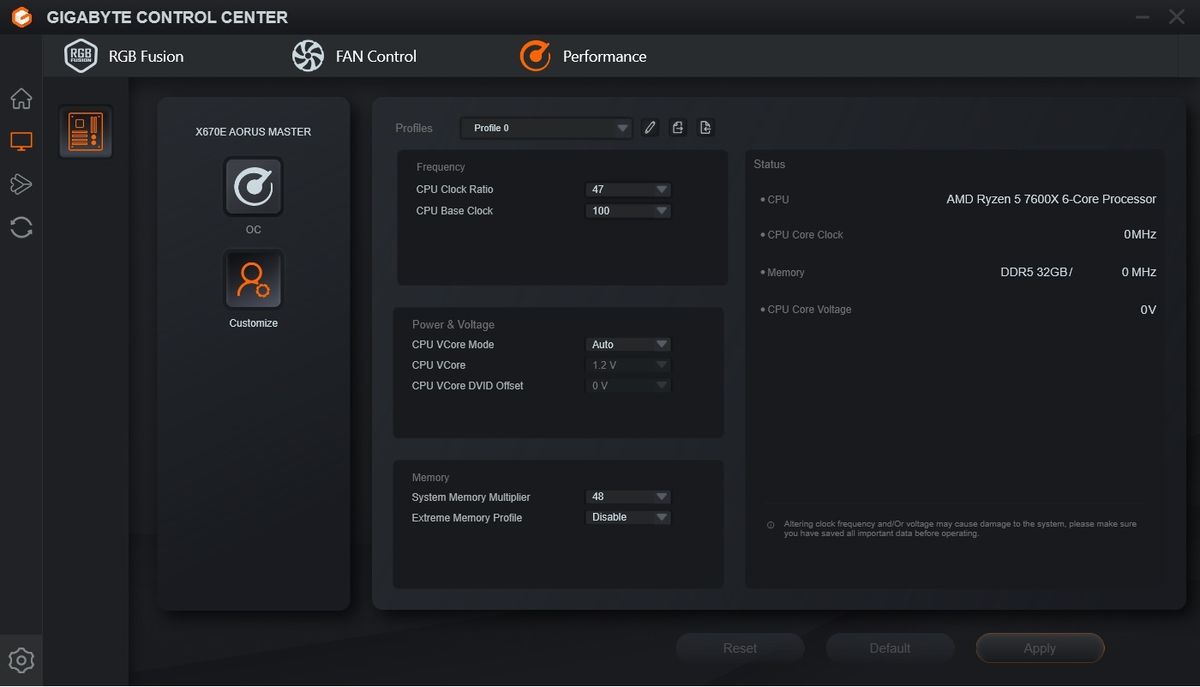Click the Reset button
This screenshot has height=687, width=1200.
[740, 648]
